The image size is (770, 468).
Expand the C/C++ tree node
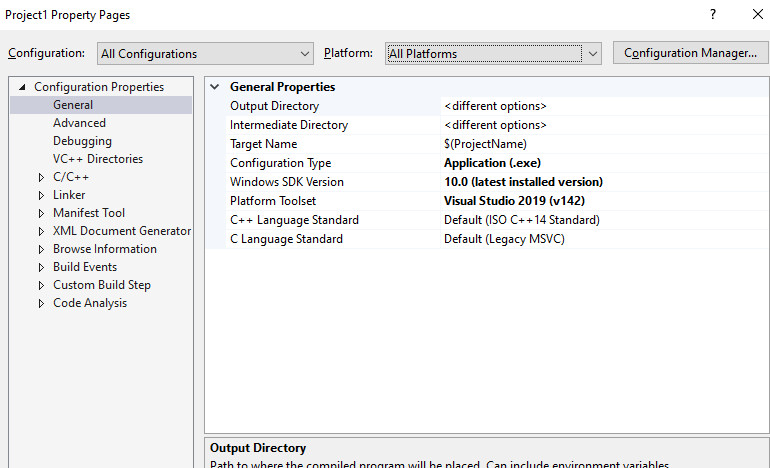tap(41, 178)
